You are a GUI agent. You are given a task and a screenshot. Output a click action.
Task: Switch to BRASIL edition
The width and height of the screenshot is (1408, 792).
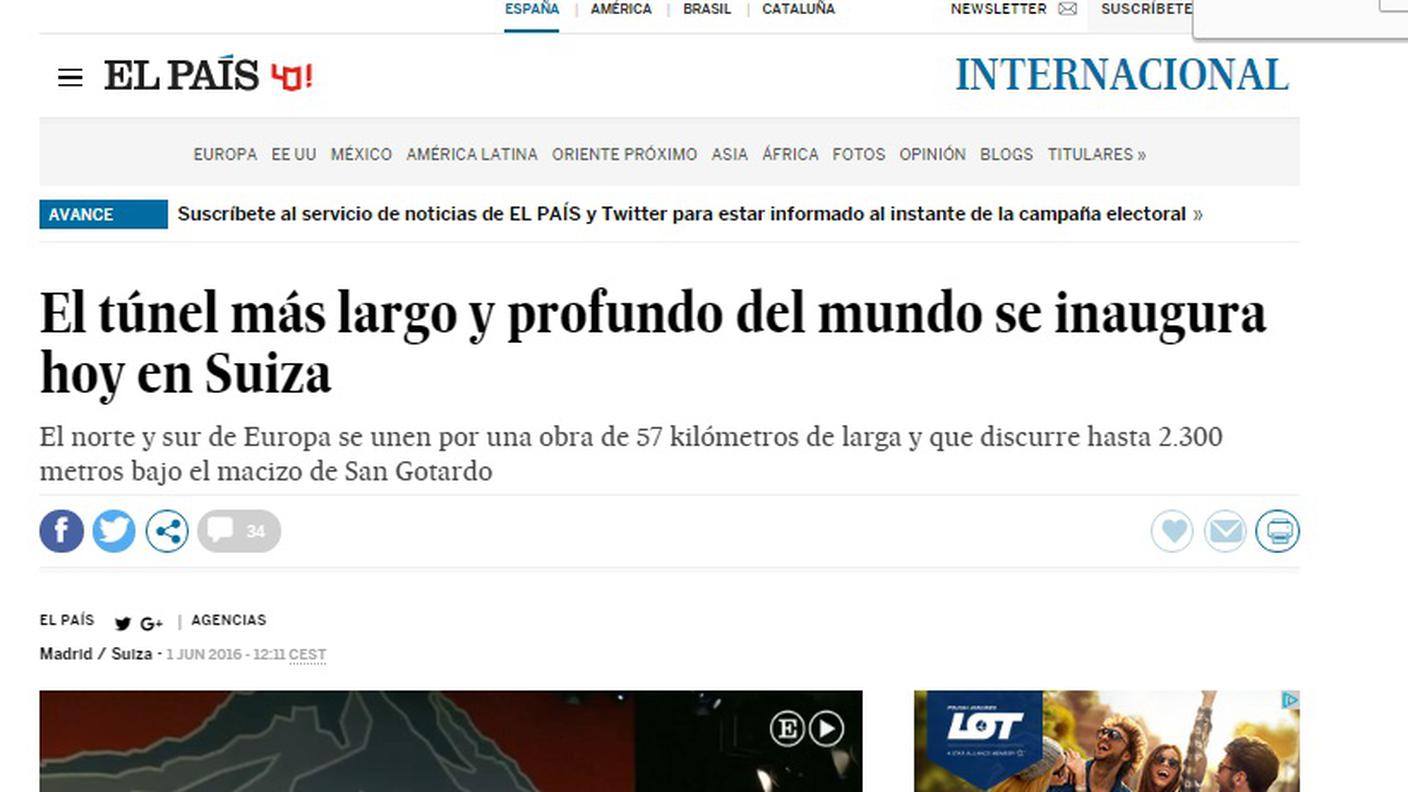pos(707,9)
